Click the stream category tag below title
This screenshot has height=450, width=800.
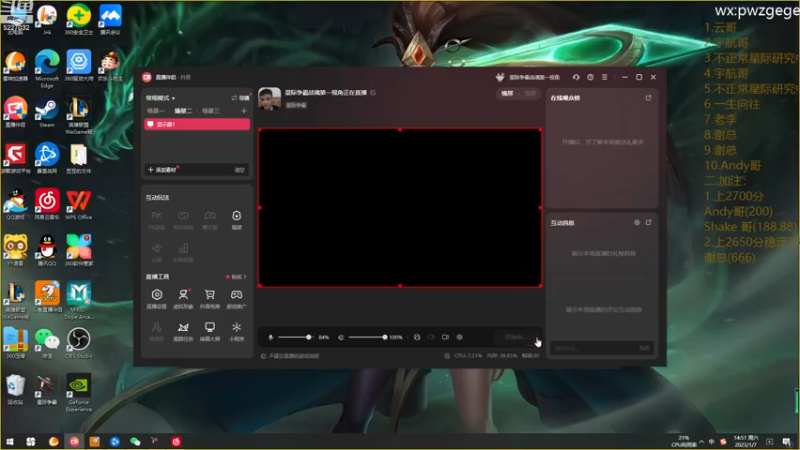click(x=296, y=105)
